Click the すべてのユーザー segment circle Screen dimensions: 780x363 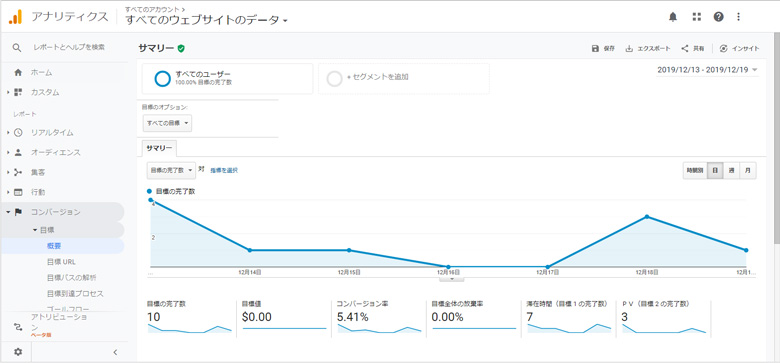click(163, 79)
